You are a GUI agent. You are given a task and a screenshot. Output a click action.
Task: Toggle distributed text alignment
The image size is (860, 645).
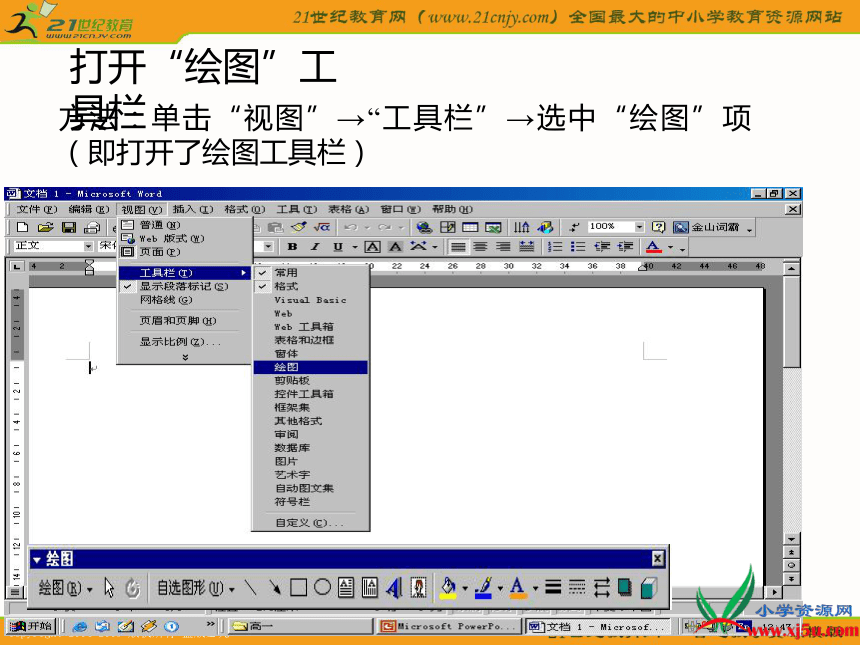[x=527, y=247]
